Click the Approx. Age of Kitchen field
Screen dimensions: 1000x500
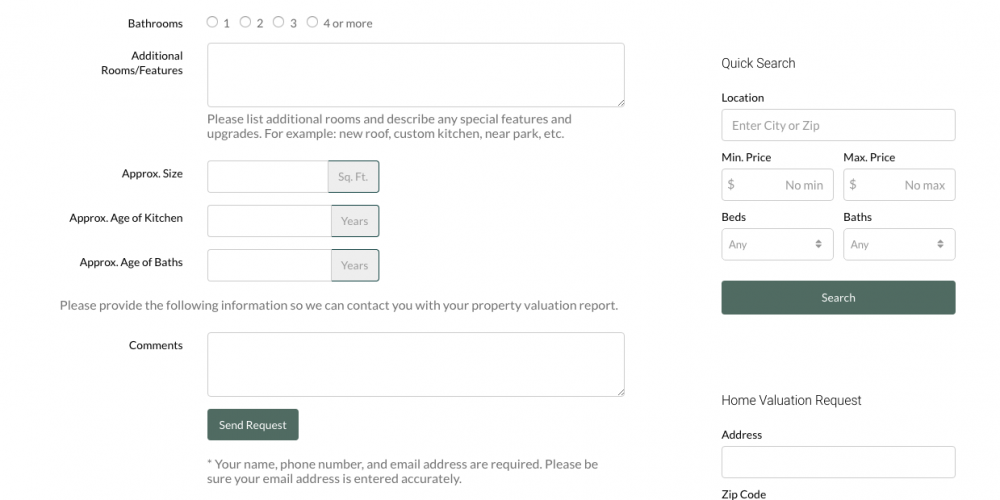[268, 221]
